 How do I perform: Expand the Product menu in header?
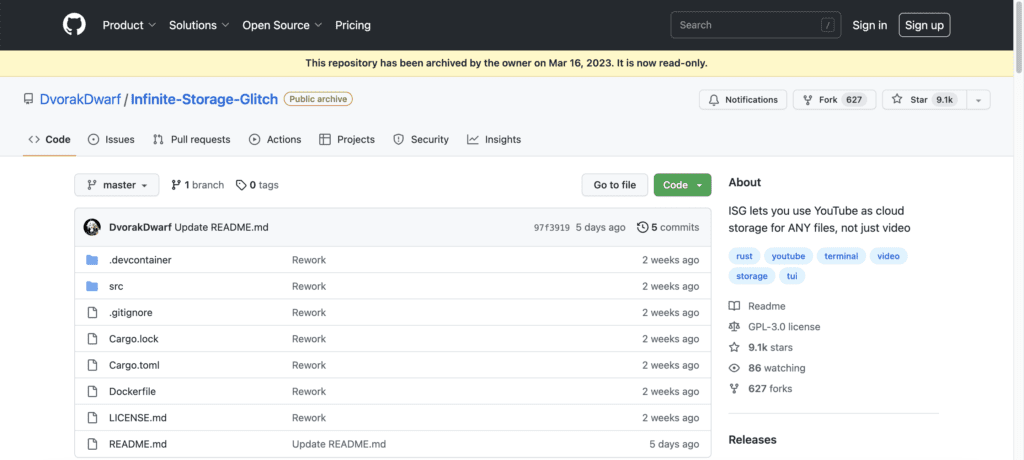point(129,25)
